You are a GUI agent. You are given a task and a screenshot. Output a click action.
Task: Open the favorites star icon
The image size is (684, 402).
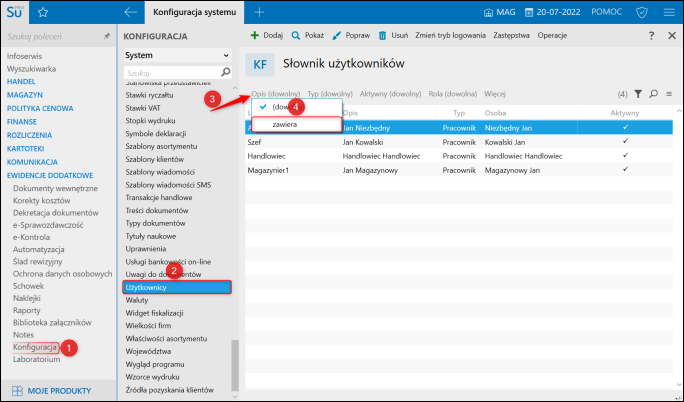point(43,12)
